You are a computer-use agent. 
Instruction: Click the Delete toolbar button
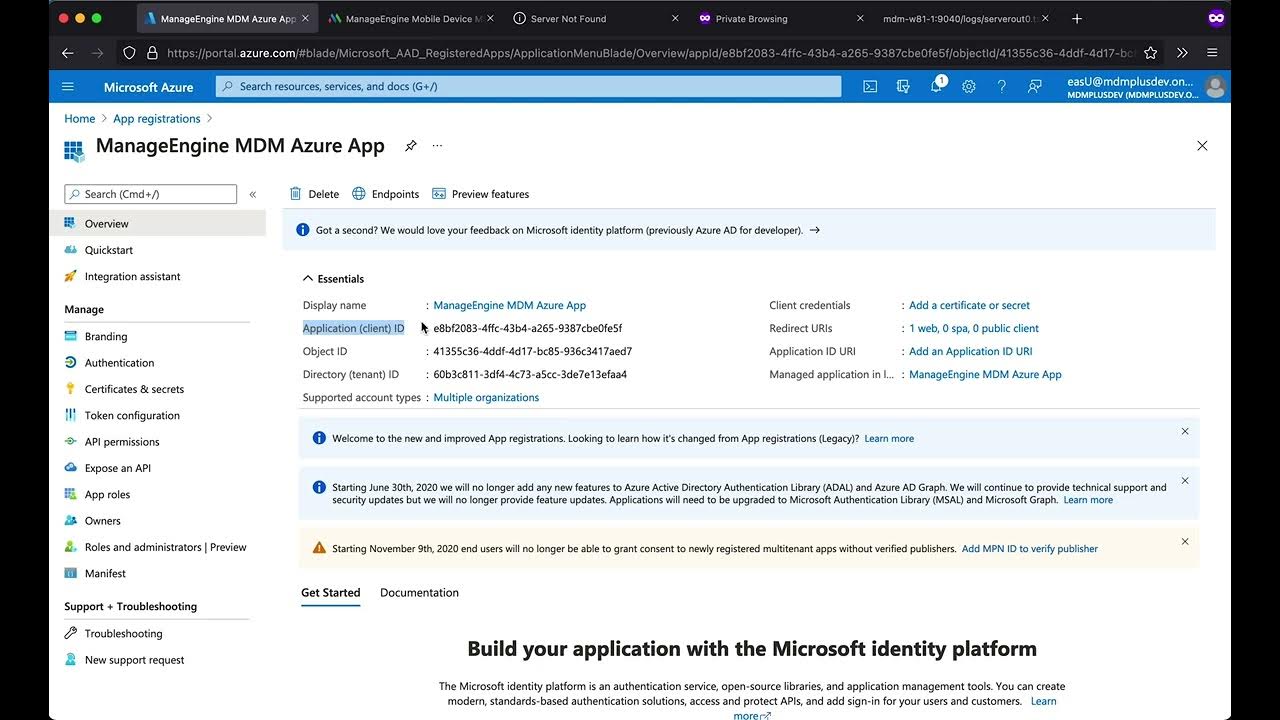[314, 194]
